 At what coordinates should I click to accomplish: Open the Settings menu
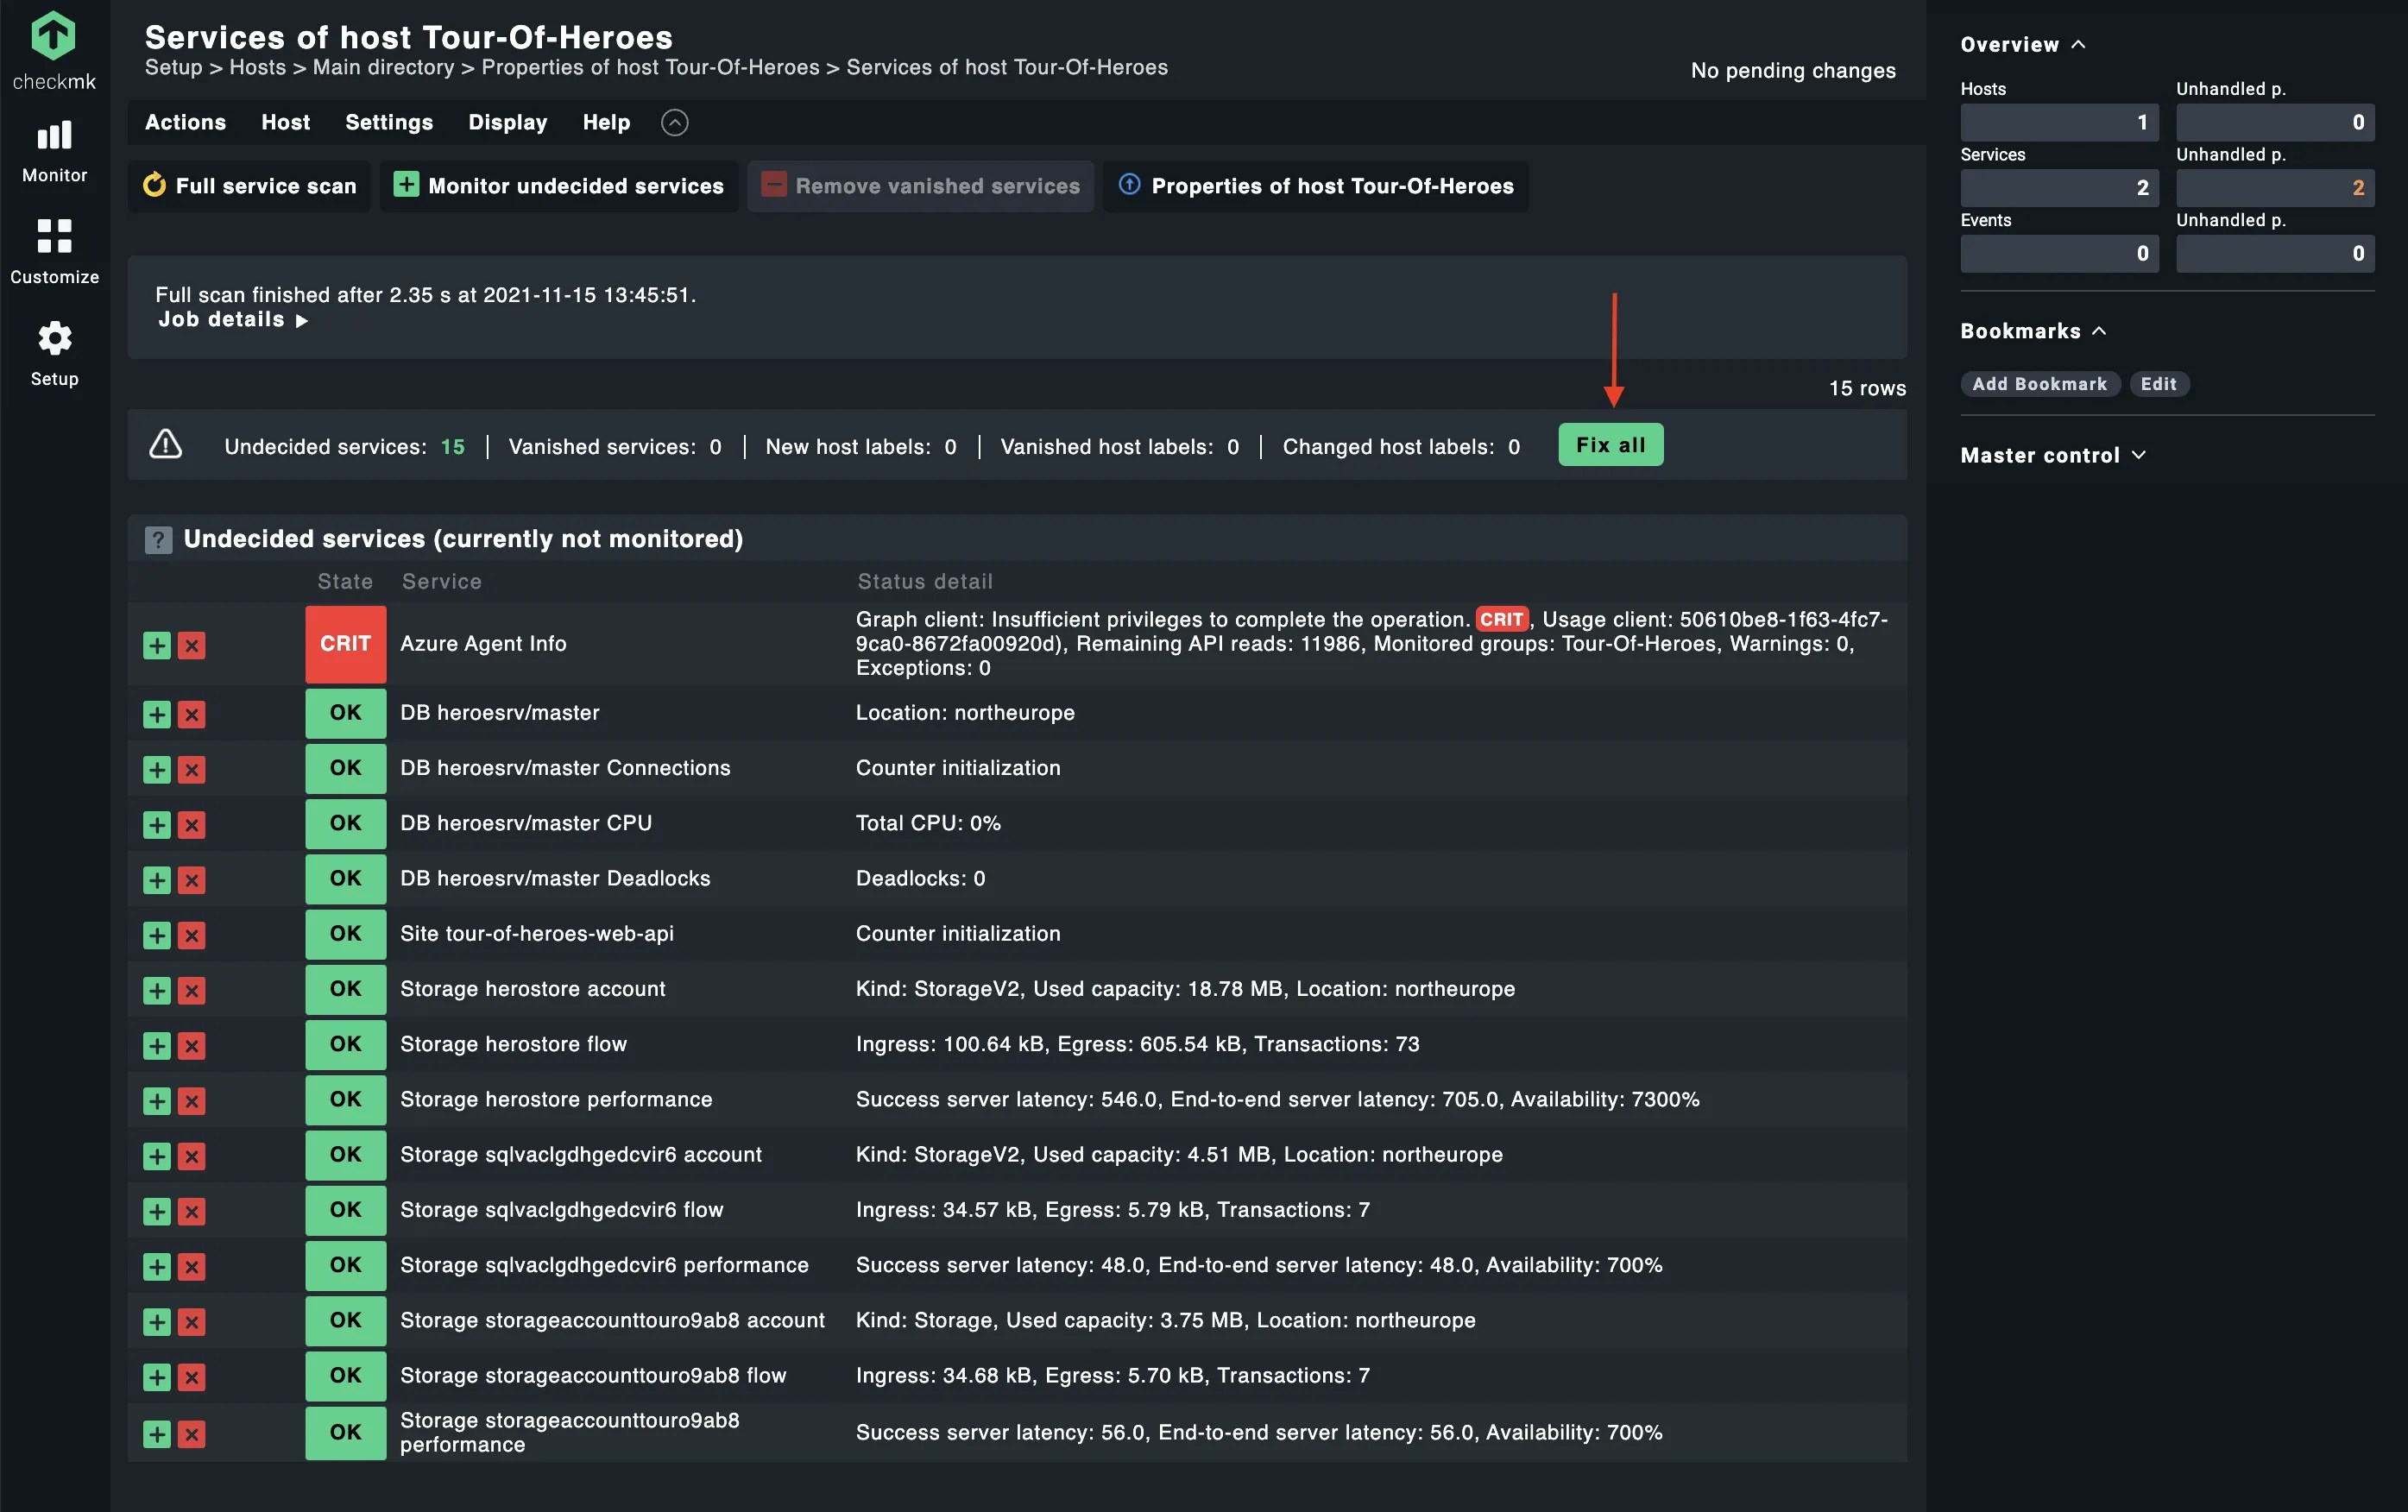pyautogui.click(x=389, y=122)
